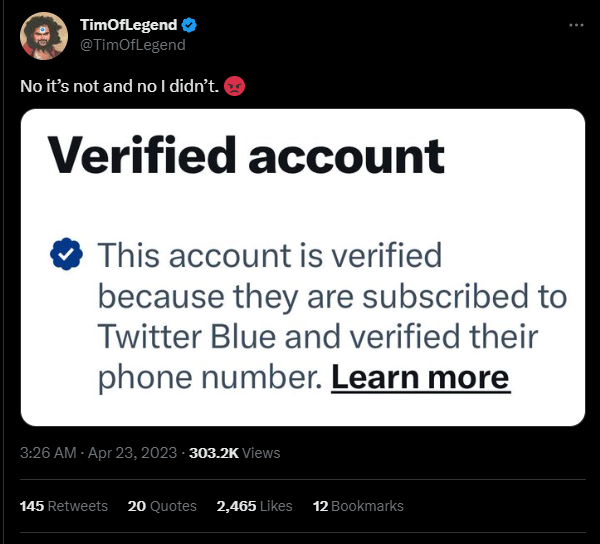600x544 pixels.
Task: View the 303.2K Views analytics
Action: pos(235,453)
